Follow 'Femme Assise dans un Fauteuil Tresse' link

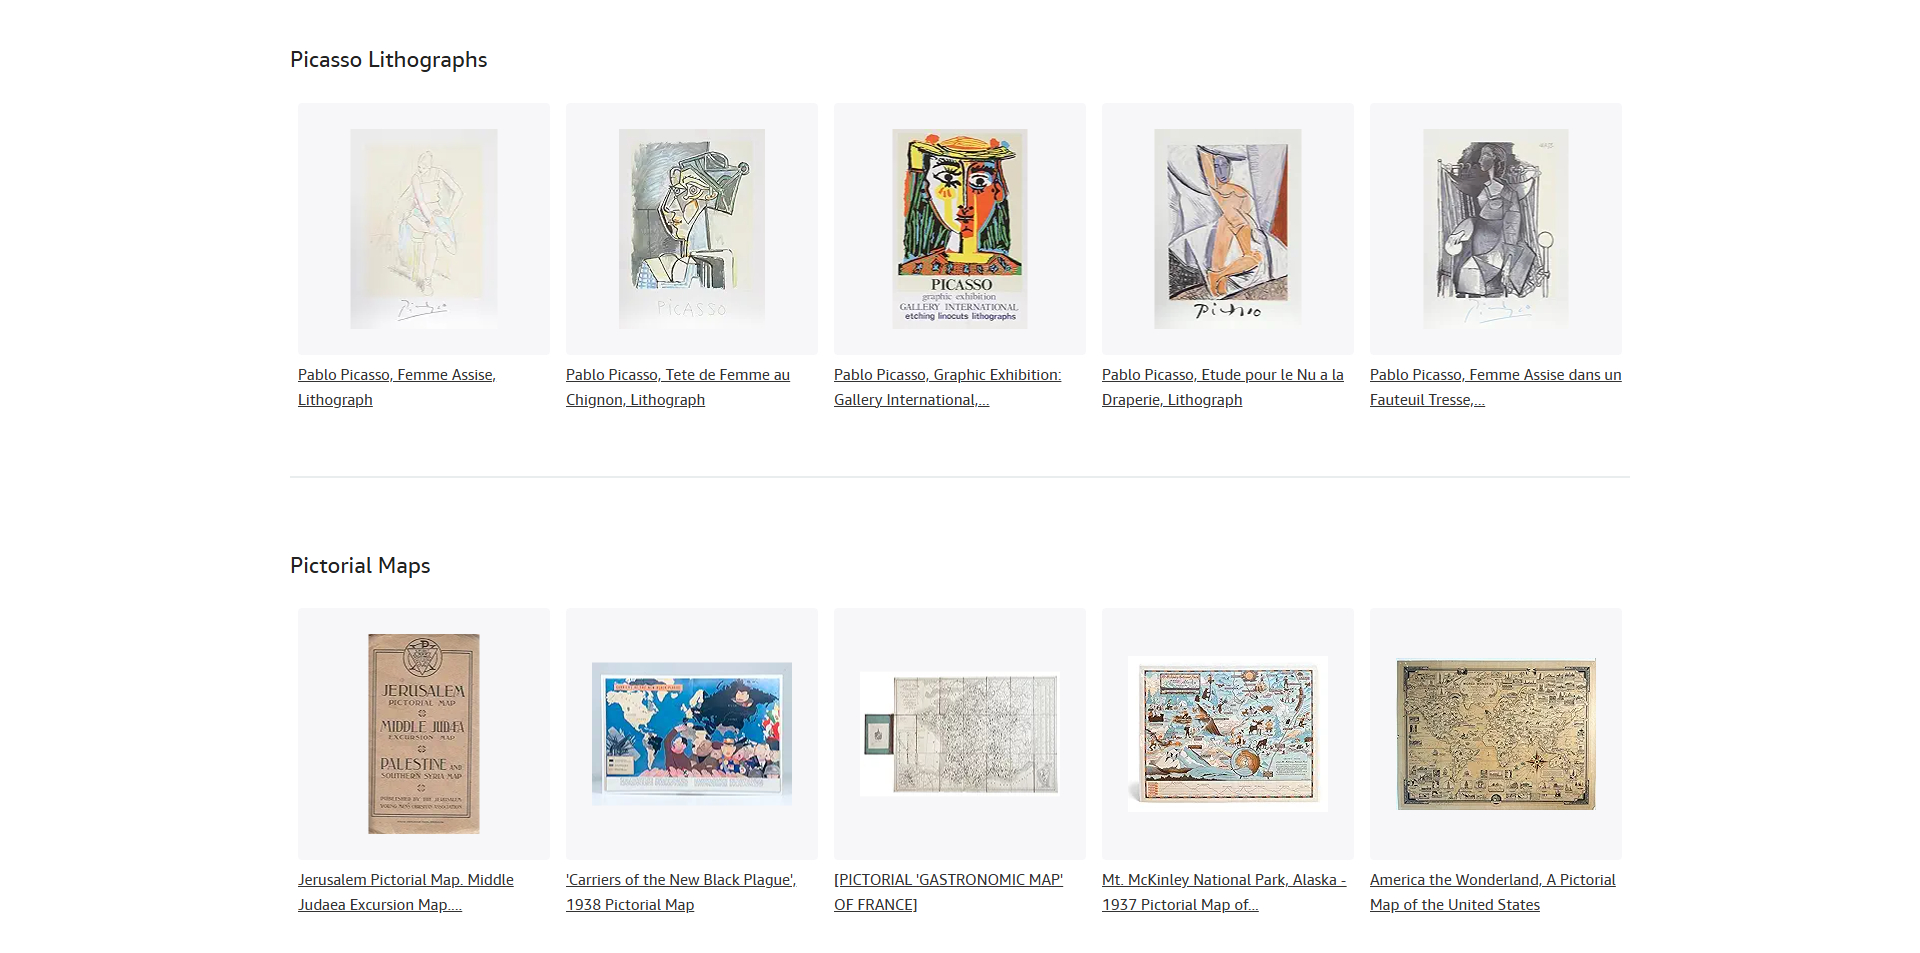pos(1496,387)
